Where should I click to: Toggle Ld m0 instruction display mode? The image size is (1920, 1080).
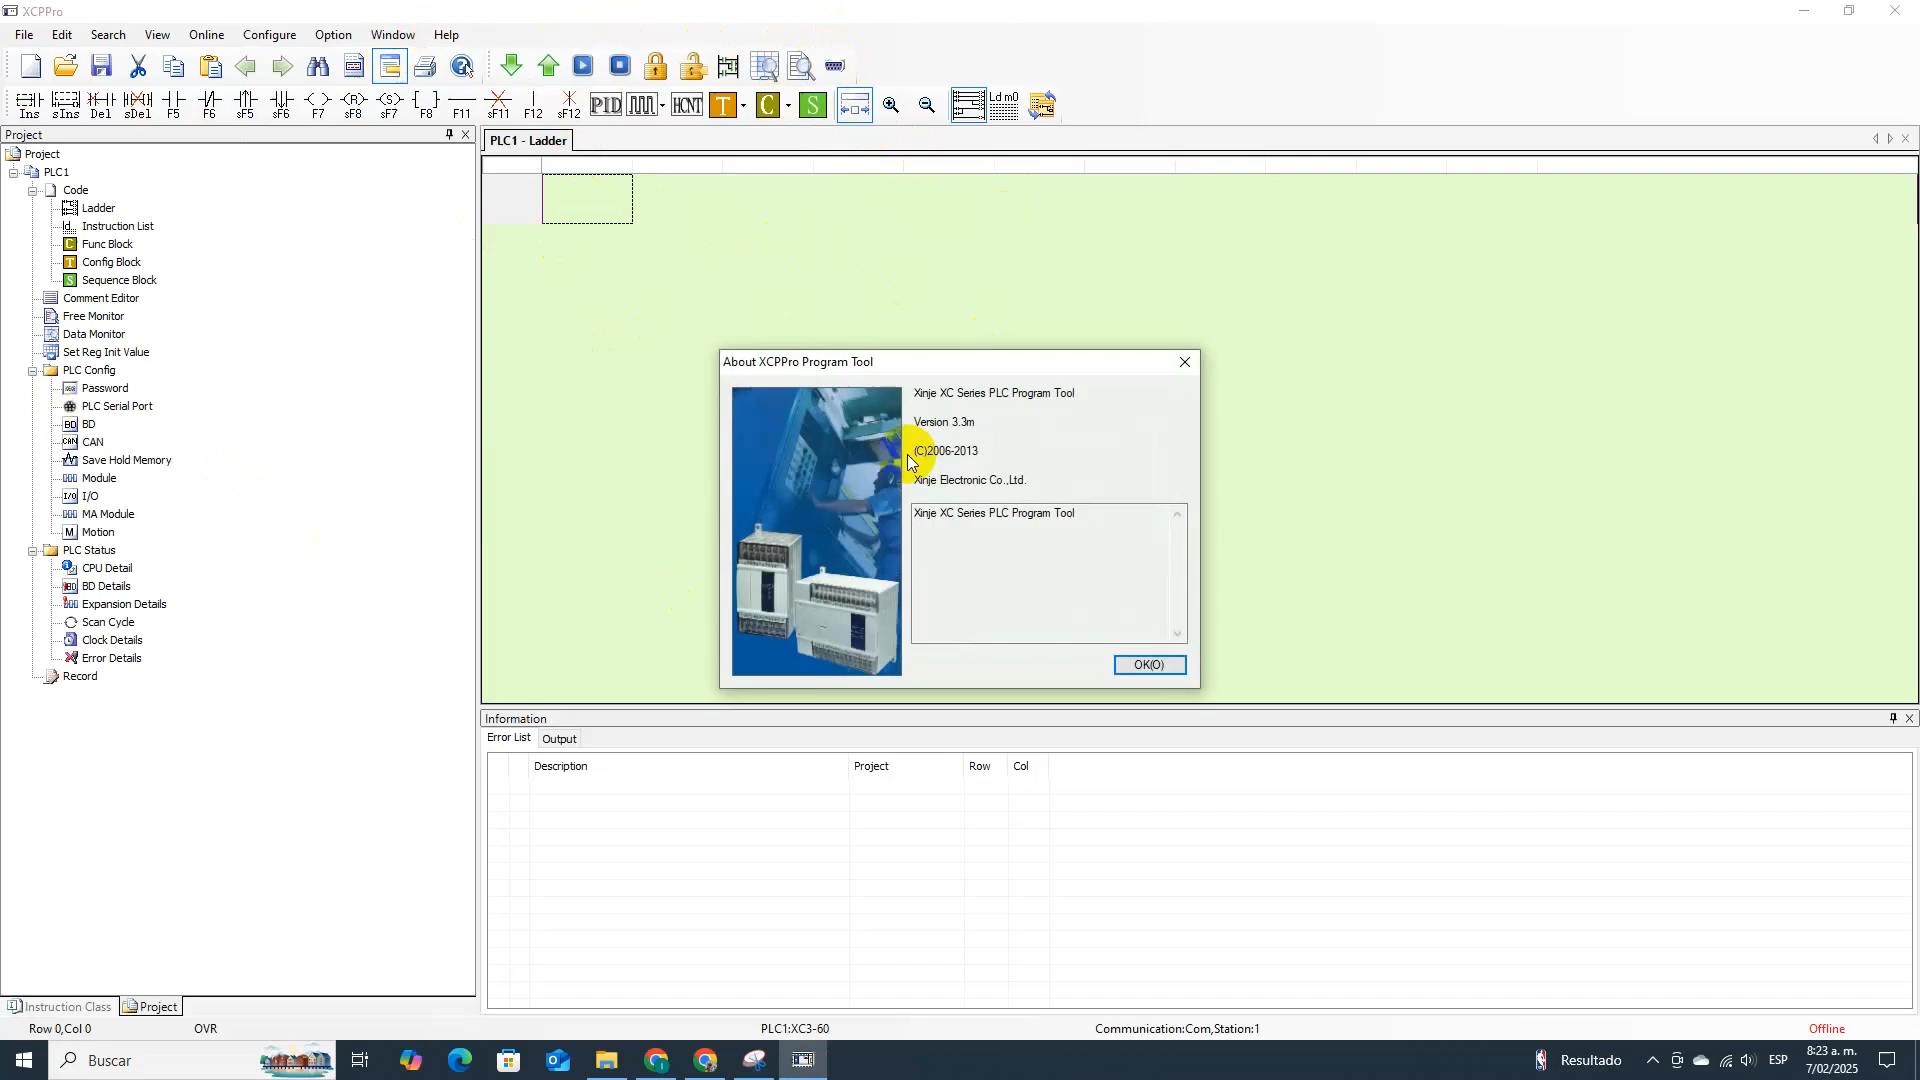point(1004,105)
